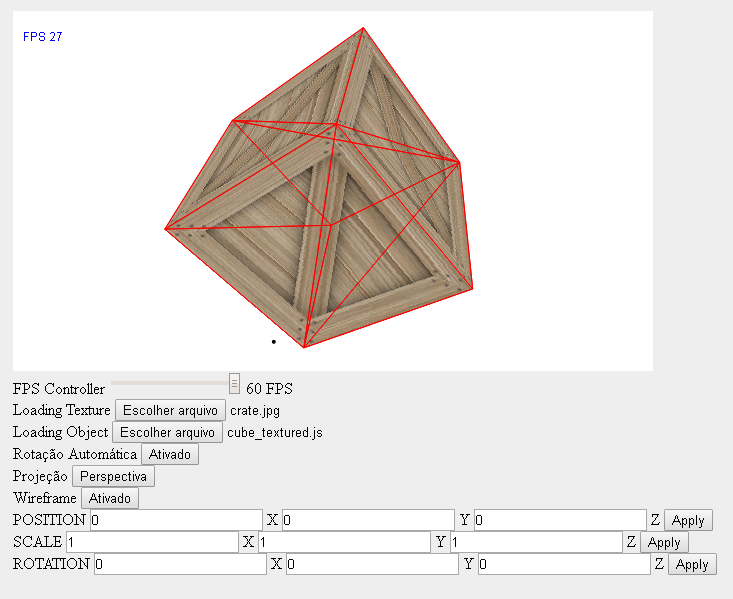Focus the POSITION X input field
The image size is (733, 599).
176,520
